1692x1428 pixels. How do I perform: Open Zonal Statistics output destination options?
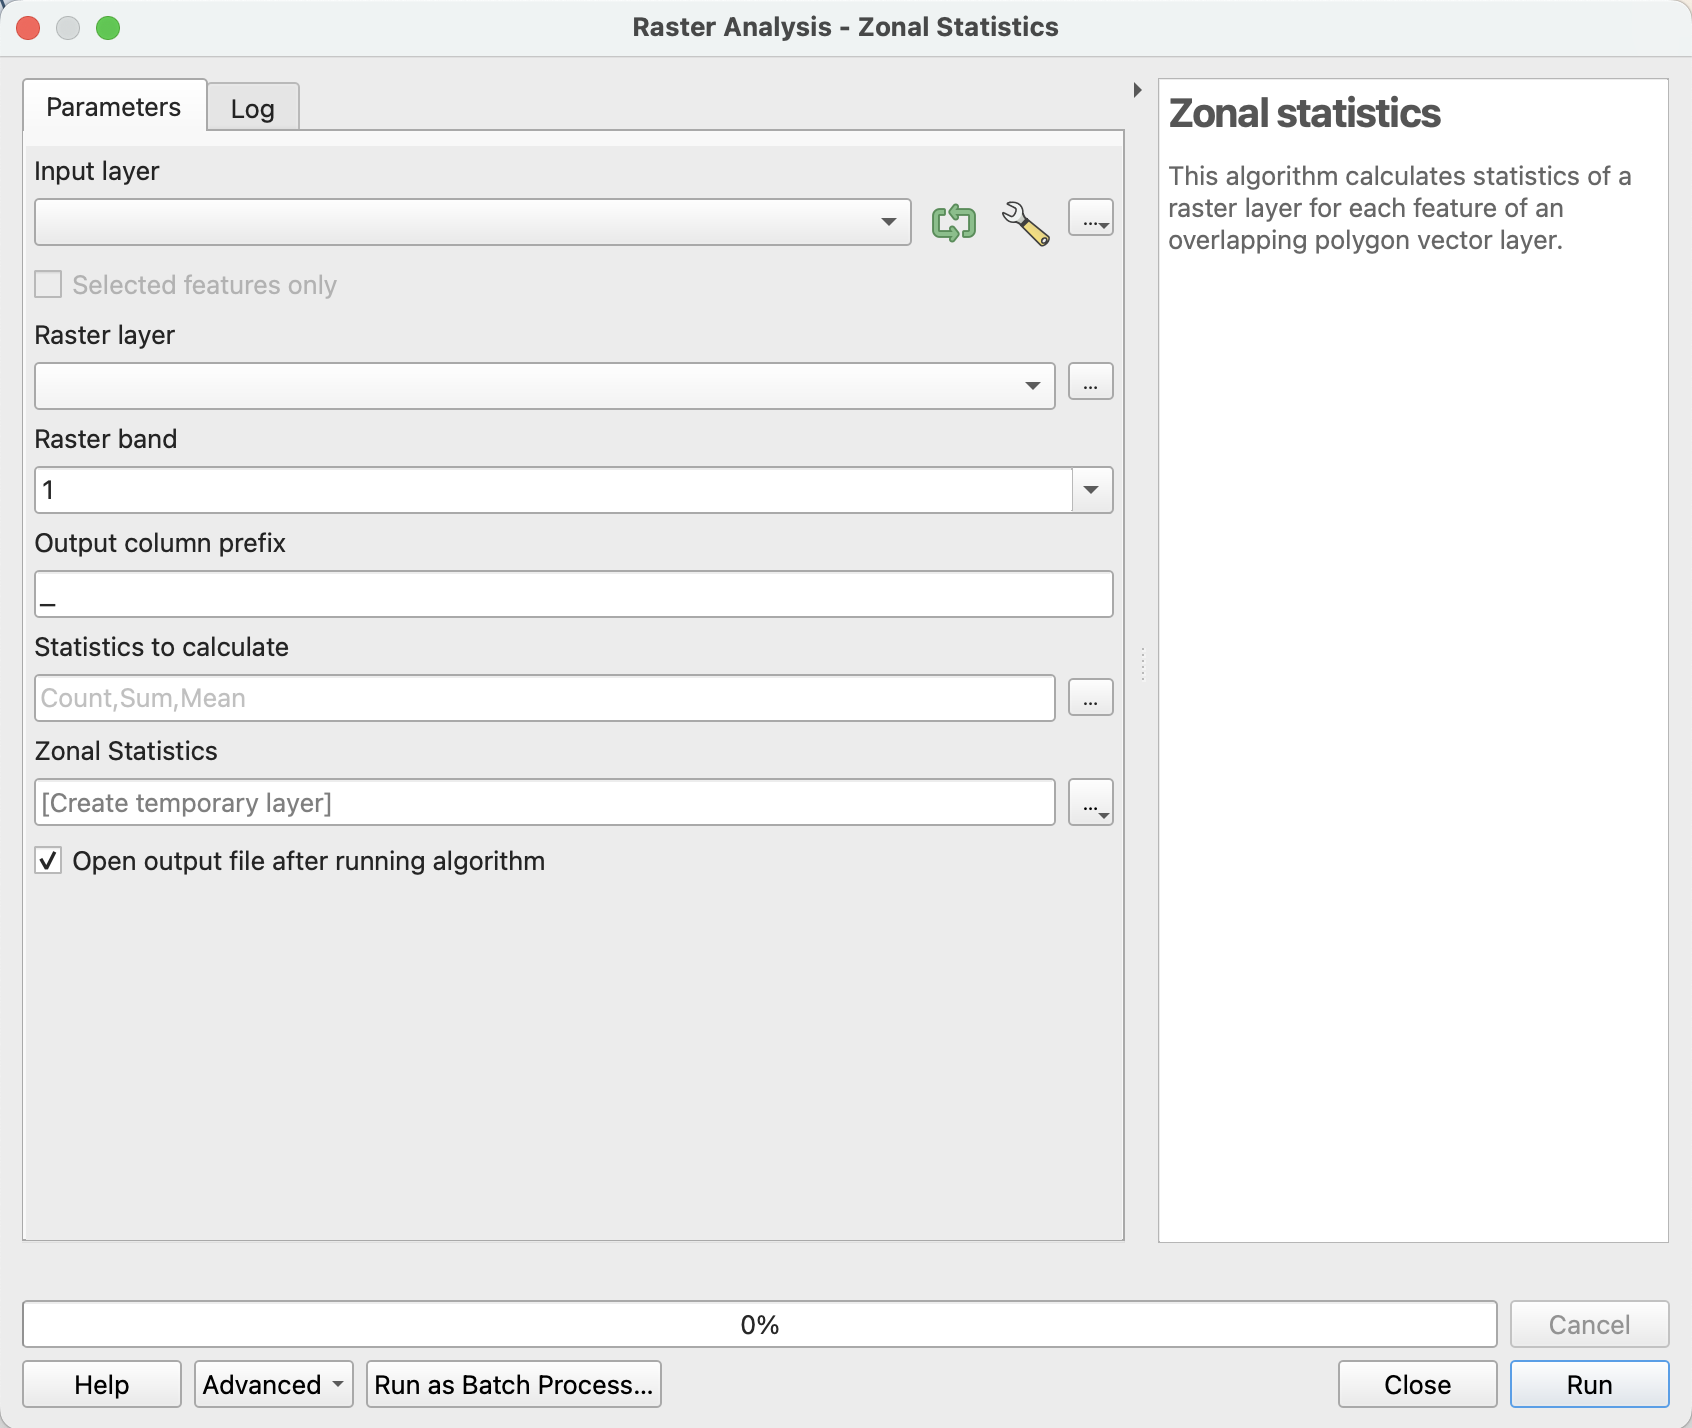coord(1091,803)
